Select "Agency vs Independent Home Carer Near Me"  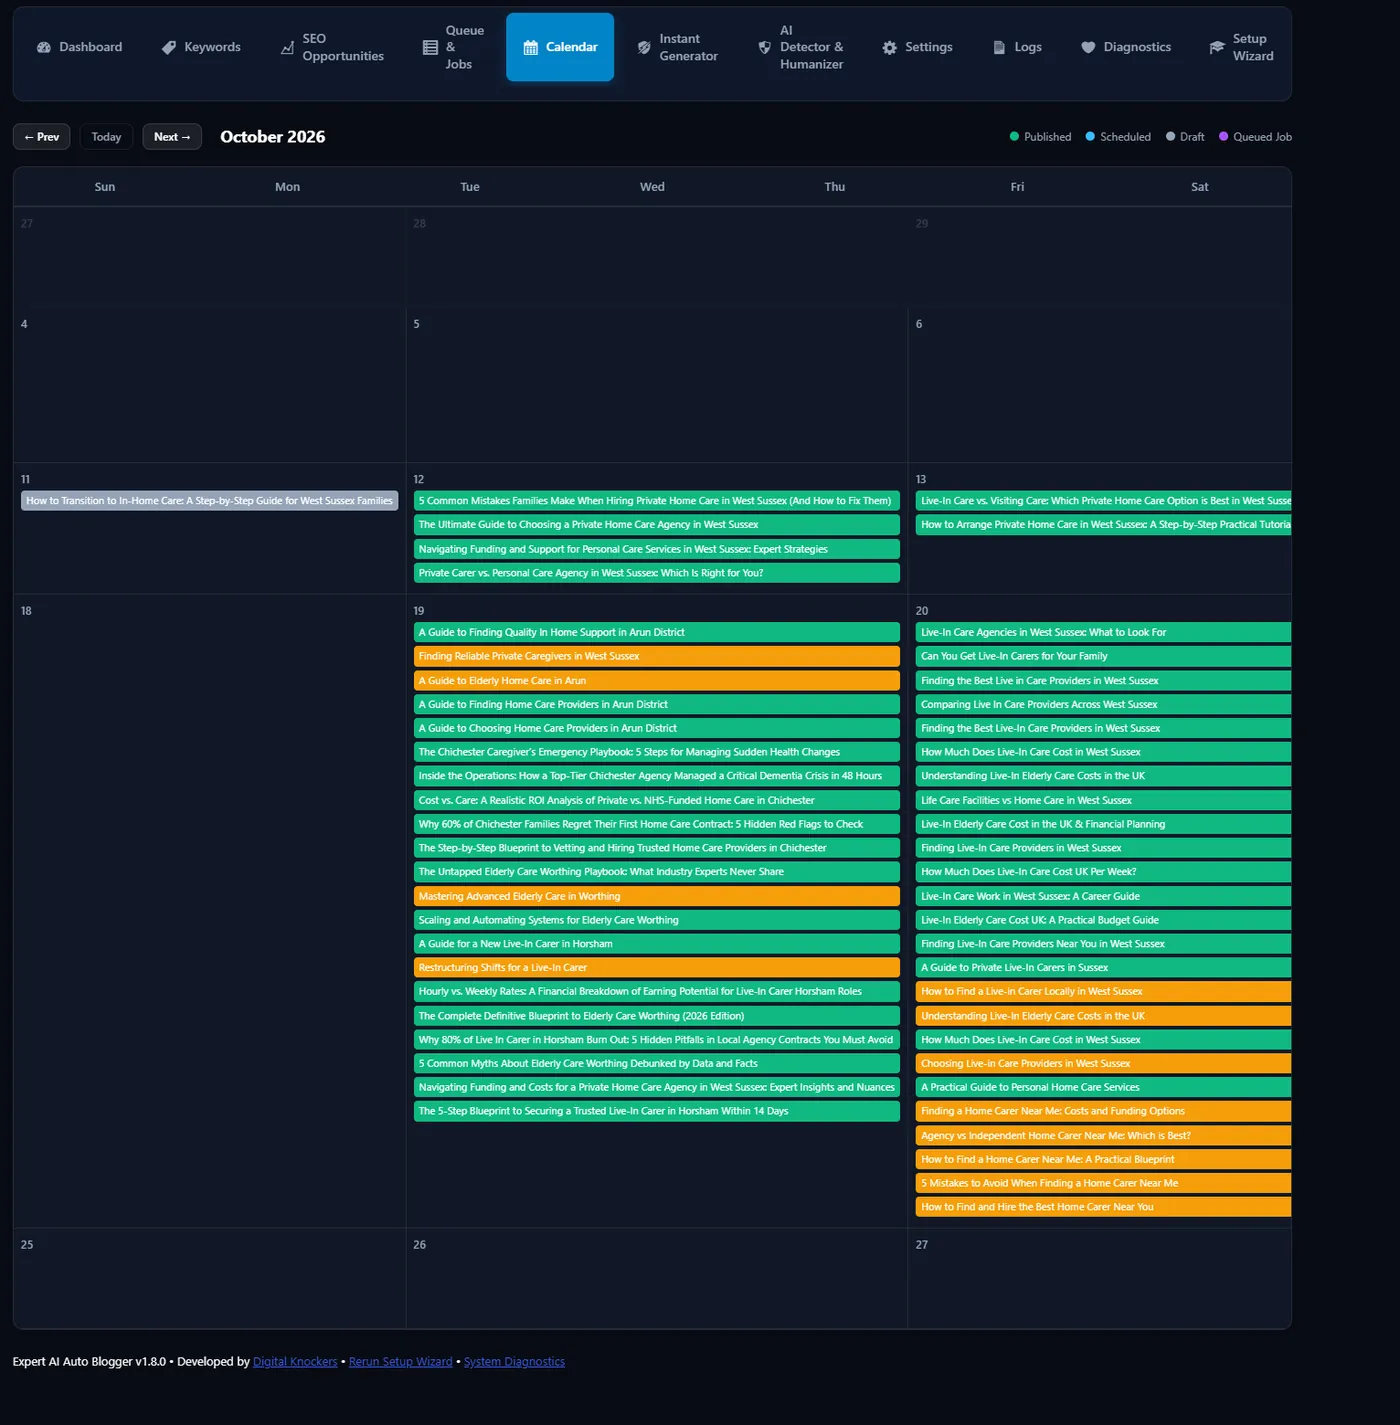pos(1104,1136)
